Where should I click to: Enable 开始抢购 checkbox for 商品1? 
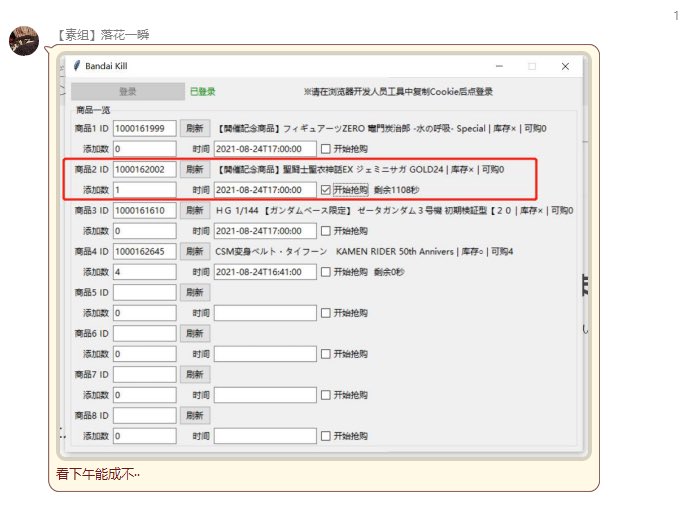click(325, 149)
